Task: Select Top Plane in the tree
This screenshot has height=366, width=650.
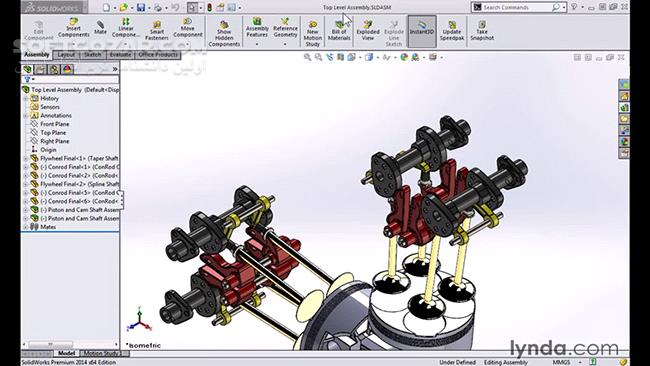Action: [53, 133]
